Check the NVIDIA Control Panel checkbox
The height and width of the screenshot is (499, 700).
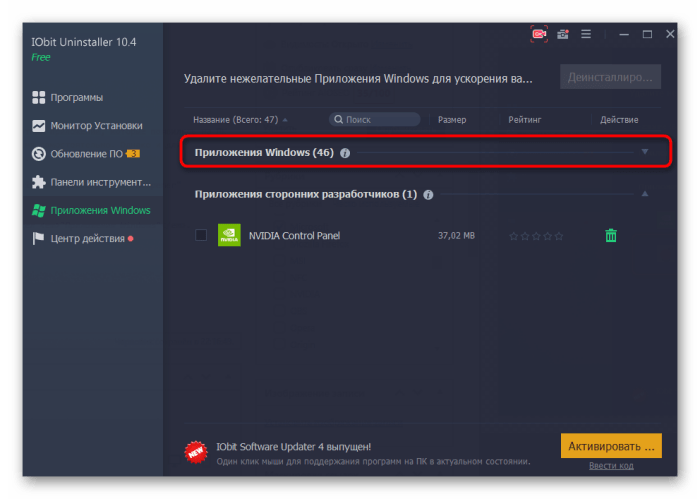201,235
